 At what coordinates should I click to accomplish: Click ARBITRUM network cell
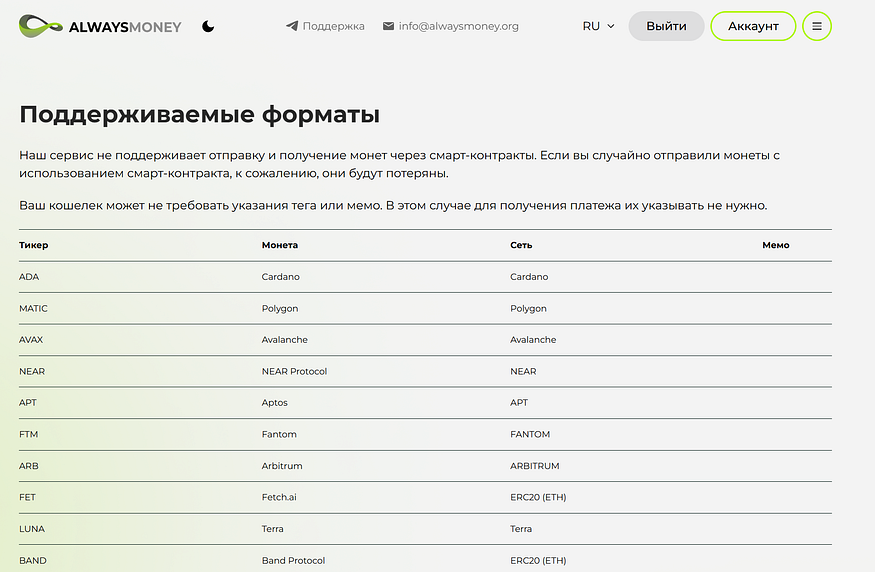(x=535, y=465)
